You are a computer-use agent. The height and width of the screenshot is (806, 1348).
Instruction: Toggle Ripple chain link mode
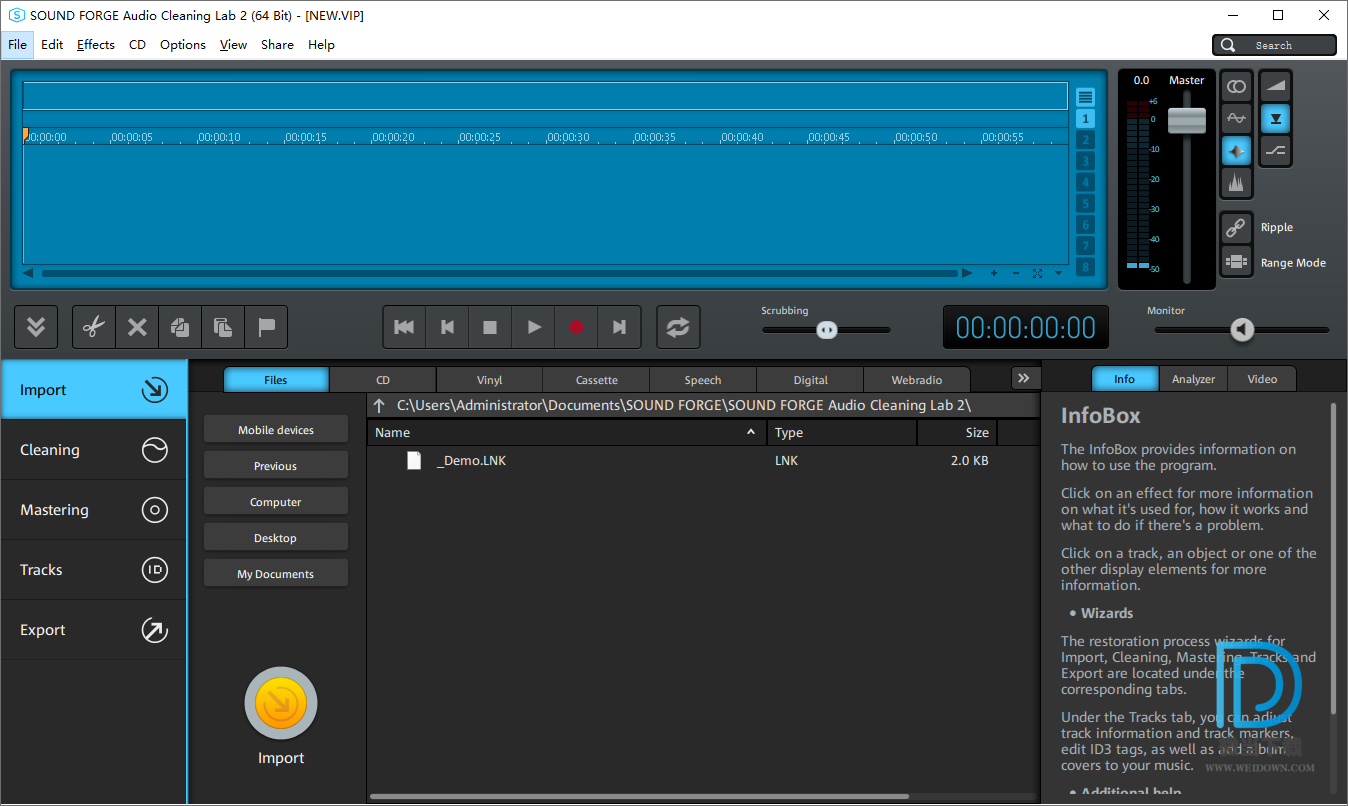tap(1237, 227)
